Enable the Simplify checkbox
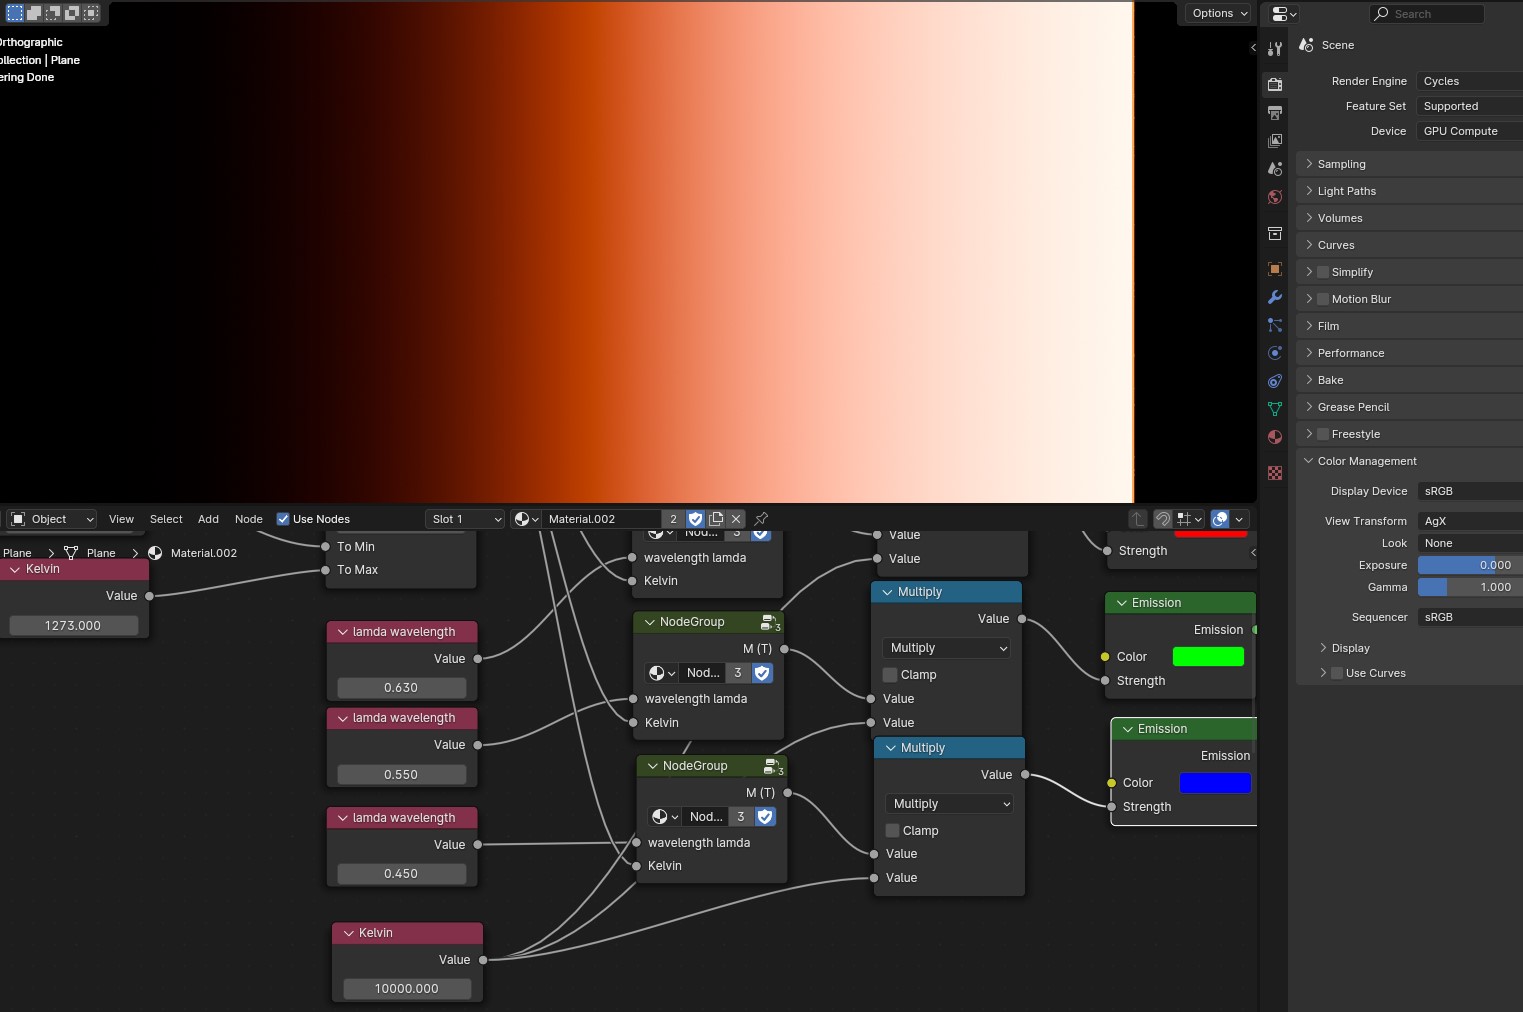The width and height of the screenshot is (1523, 1012). coord(1323,272)
